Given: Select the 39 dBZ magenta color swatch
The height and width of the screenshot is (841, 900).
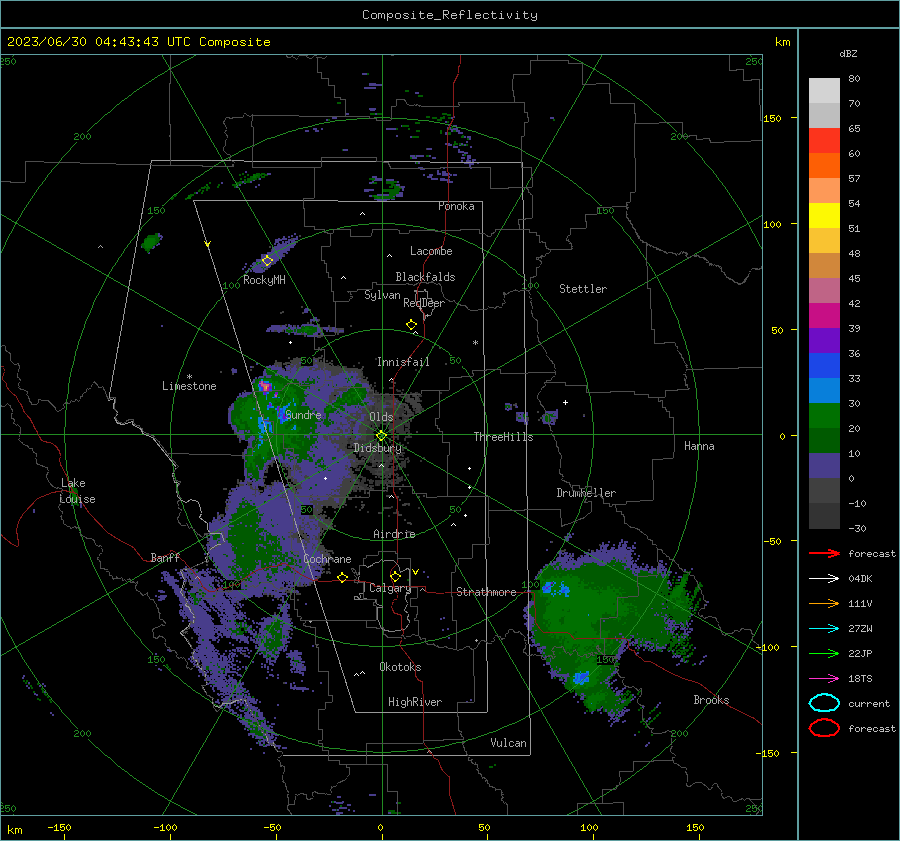Looking at the screenshot, I should click(824, 315).
